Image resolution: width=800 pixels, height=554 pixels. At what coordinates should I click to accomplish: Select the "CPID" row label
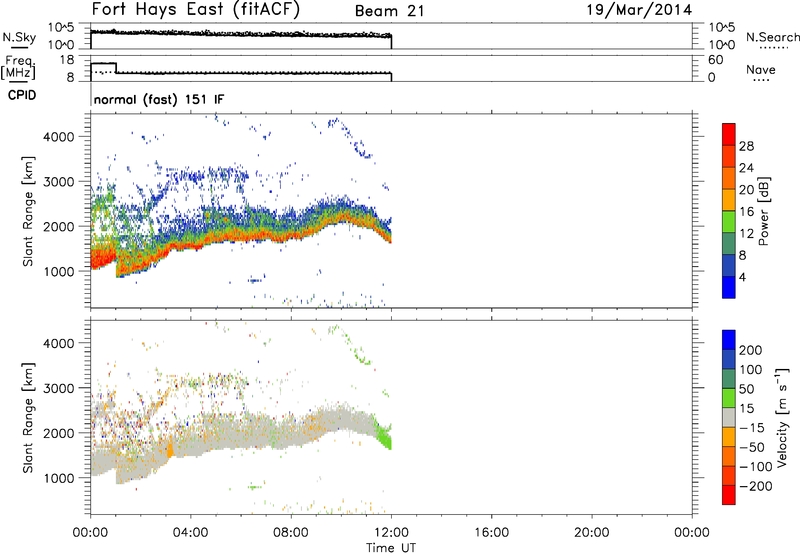22,95
